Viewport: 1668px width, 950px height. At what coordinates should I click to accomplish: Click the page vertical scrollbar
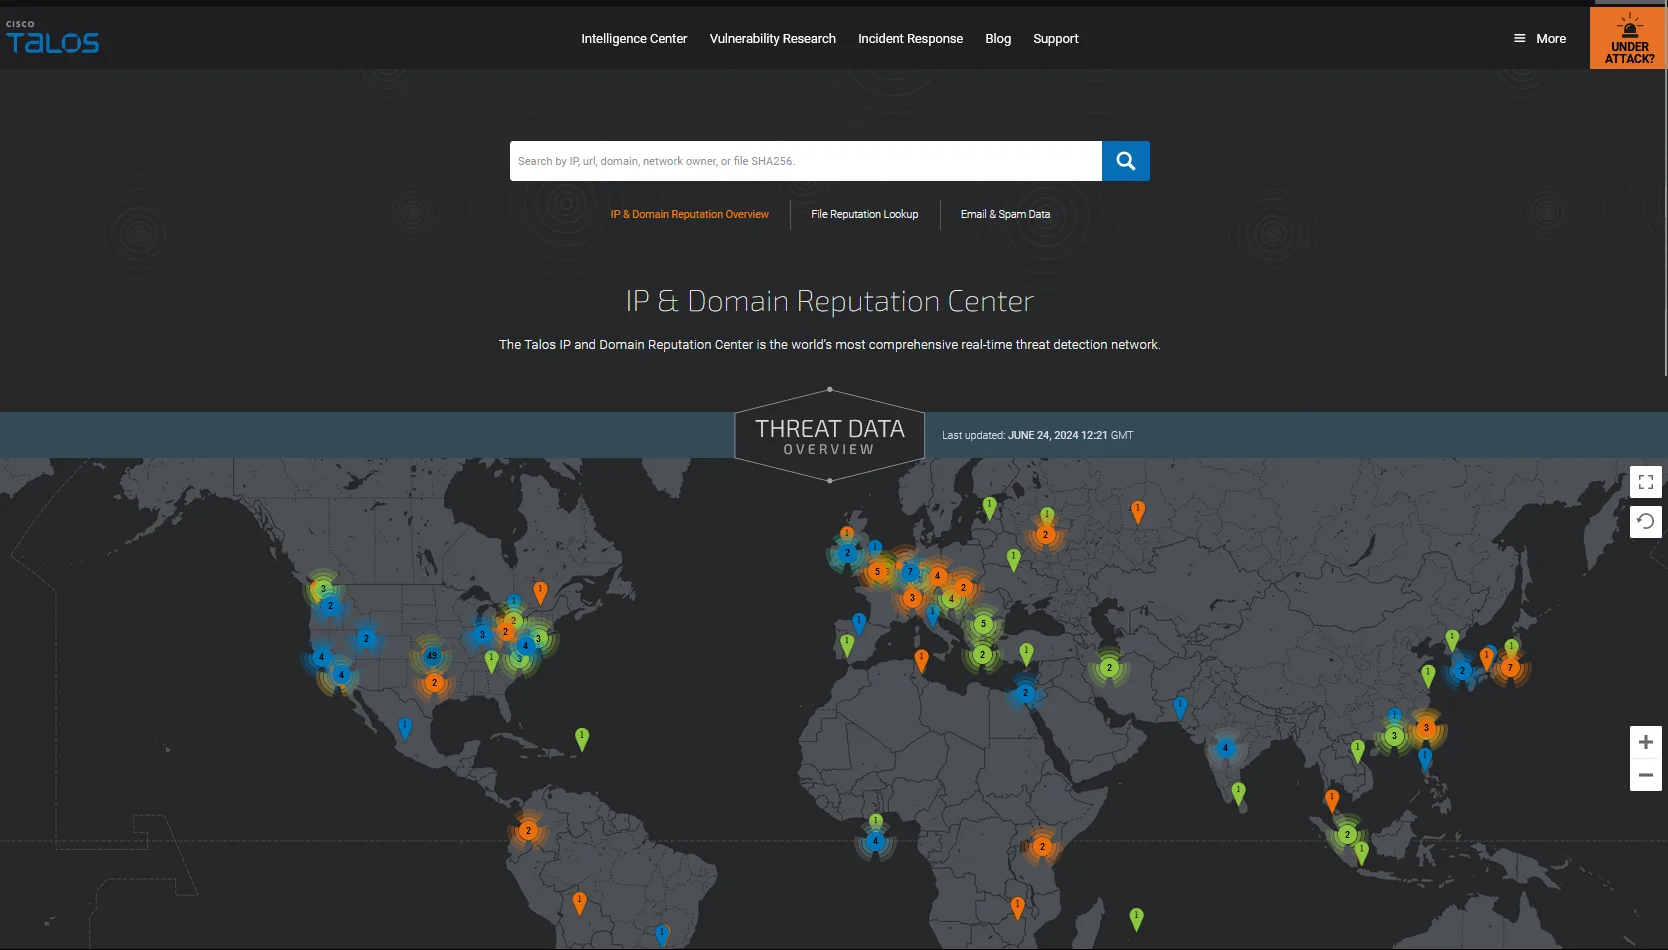pos(1665,190)
